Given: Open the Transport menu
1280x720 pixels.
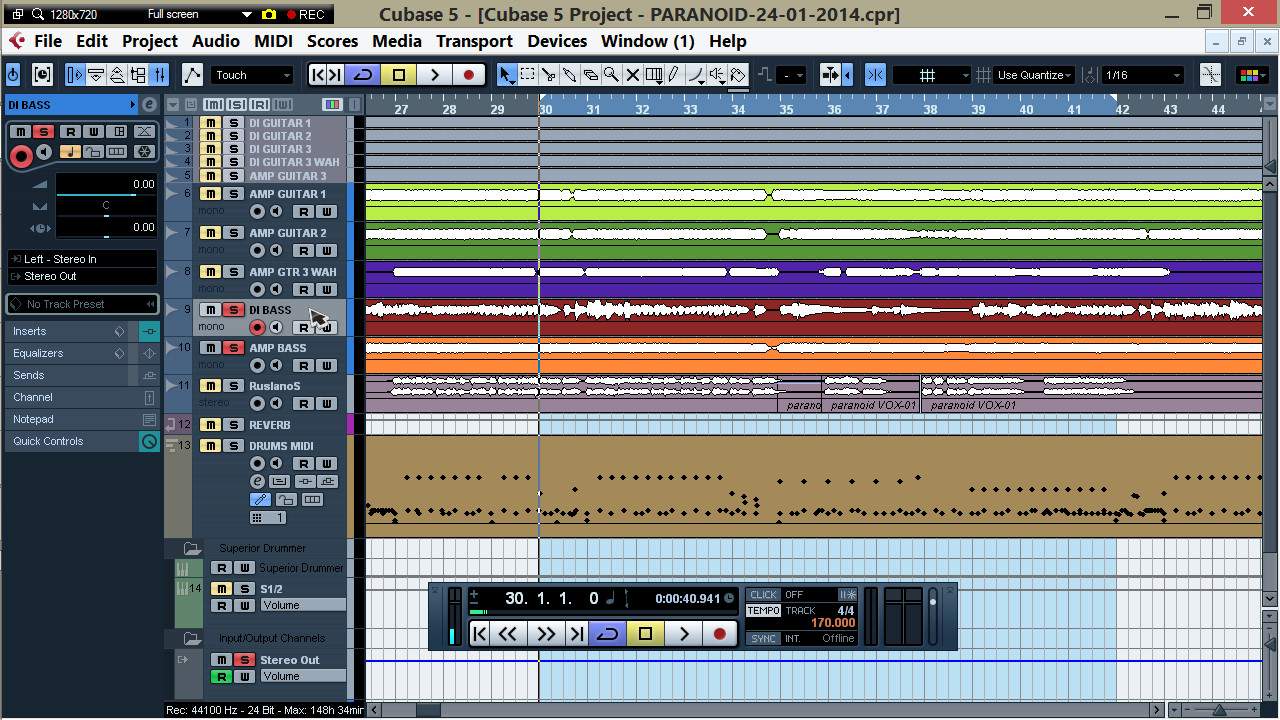Looking at the screenshot, I should [x=474, y=41].
